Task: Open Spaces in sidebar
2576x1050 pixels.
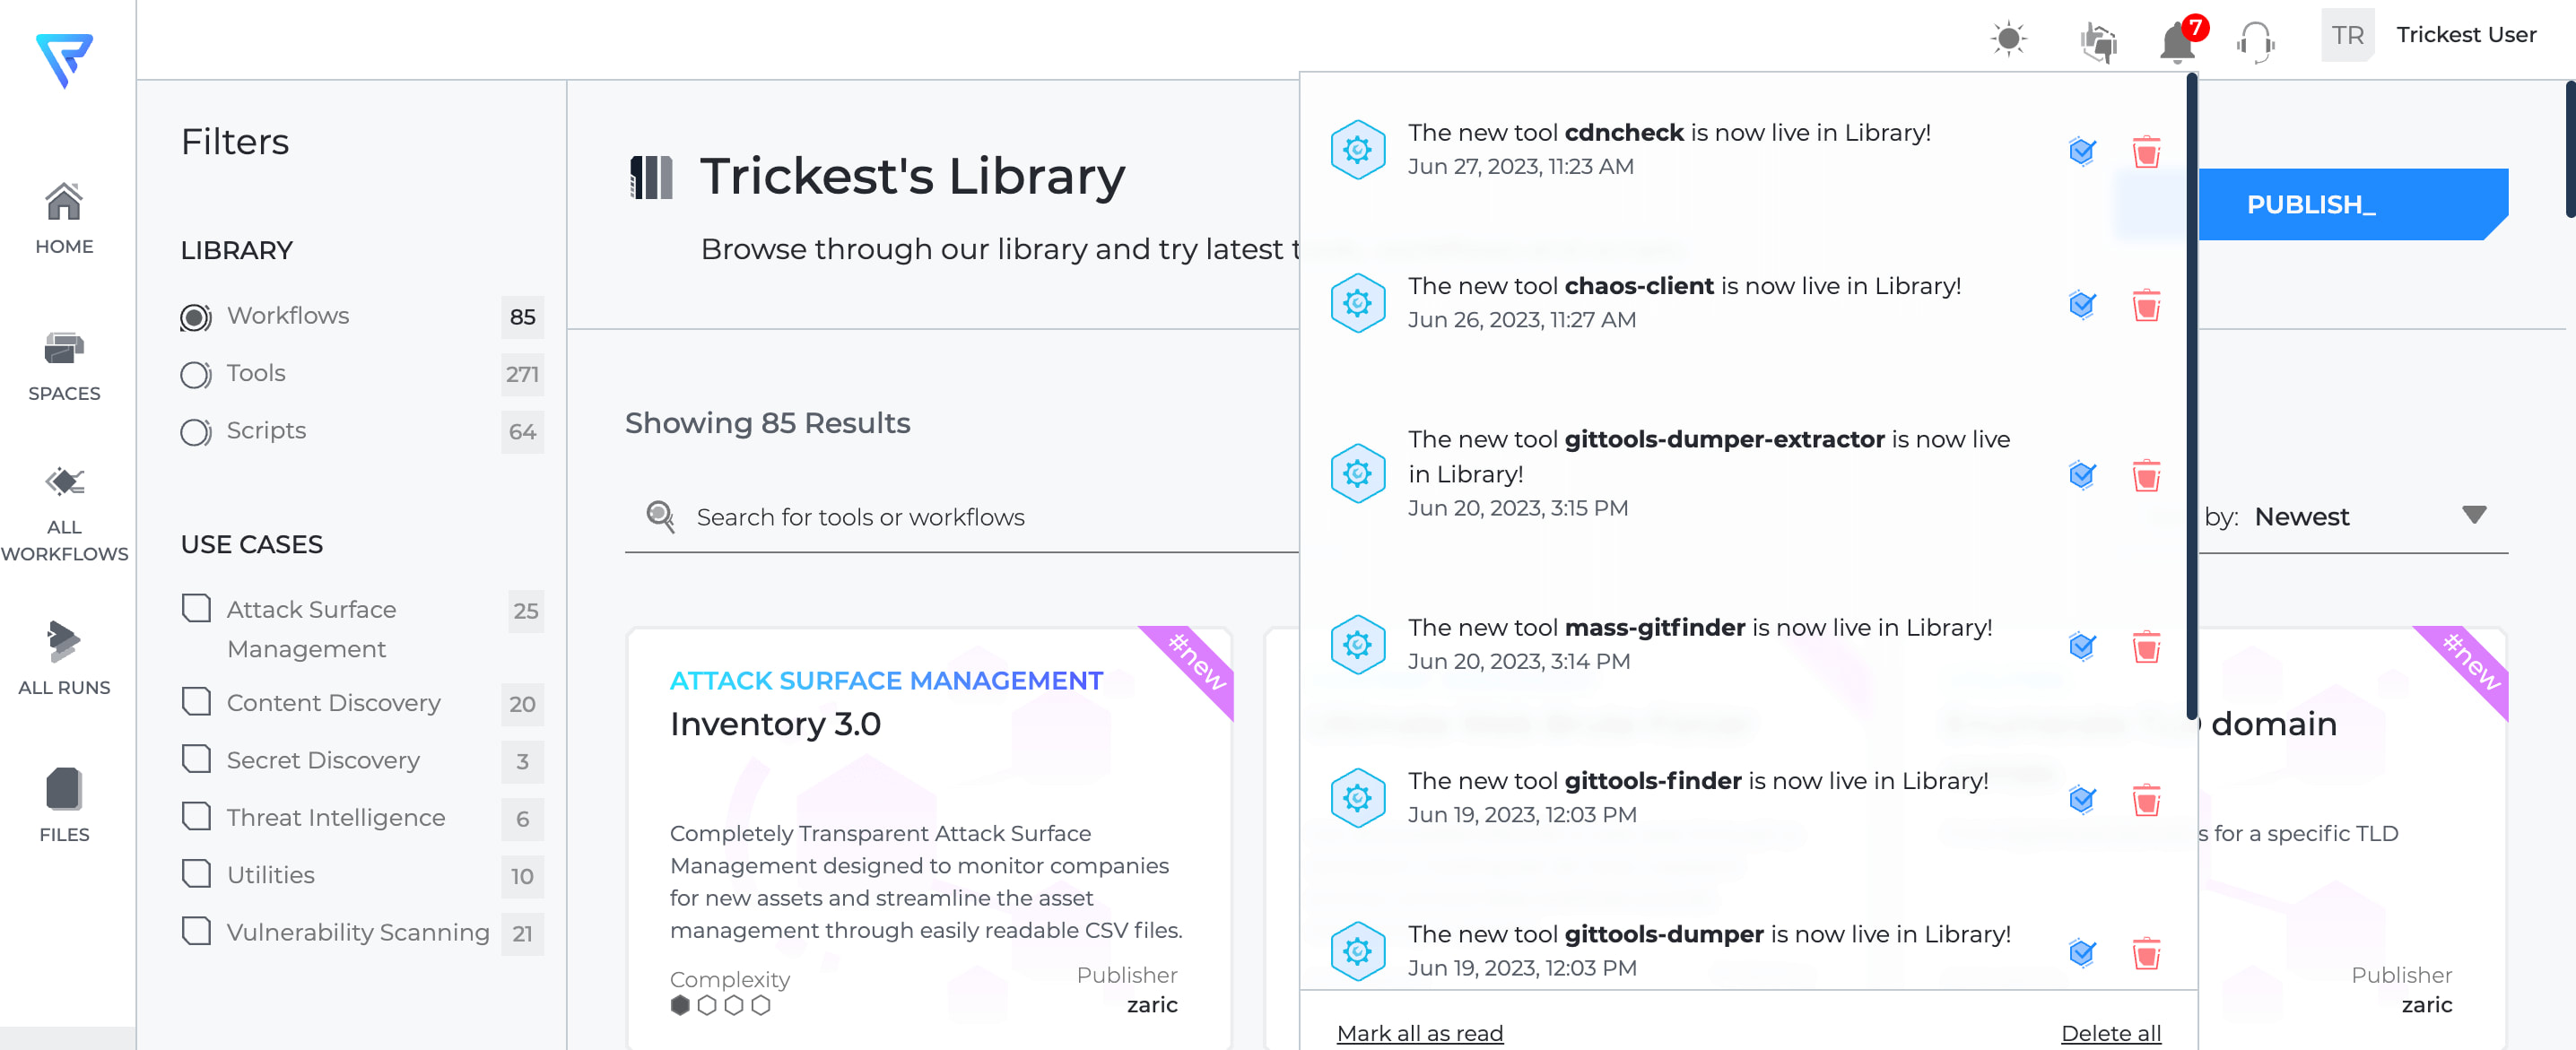Action: [x=64, y=366]
